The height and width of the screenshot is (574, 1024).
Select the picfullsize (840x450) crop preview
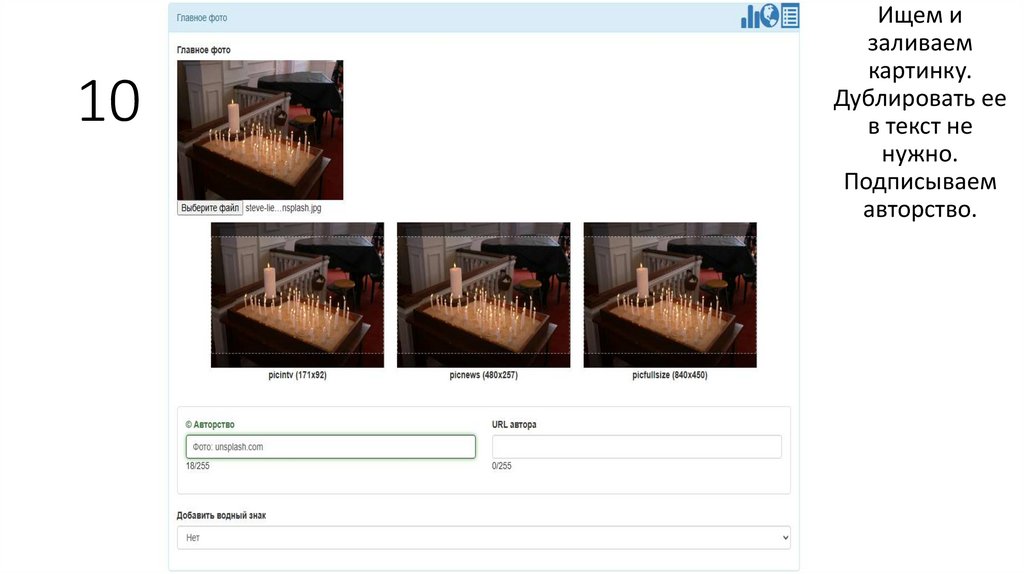click(x=670, y=295)
